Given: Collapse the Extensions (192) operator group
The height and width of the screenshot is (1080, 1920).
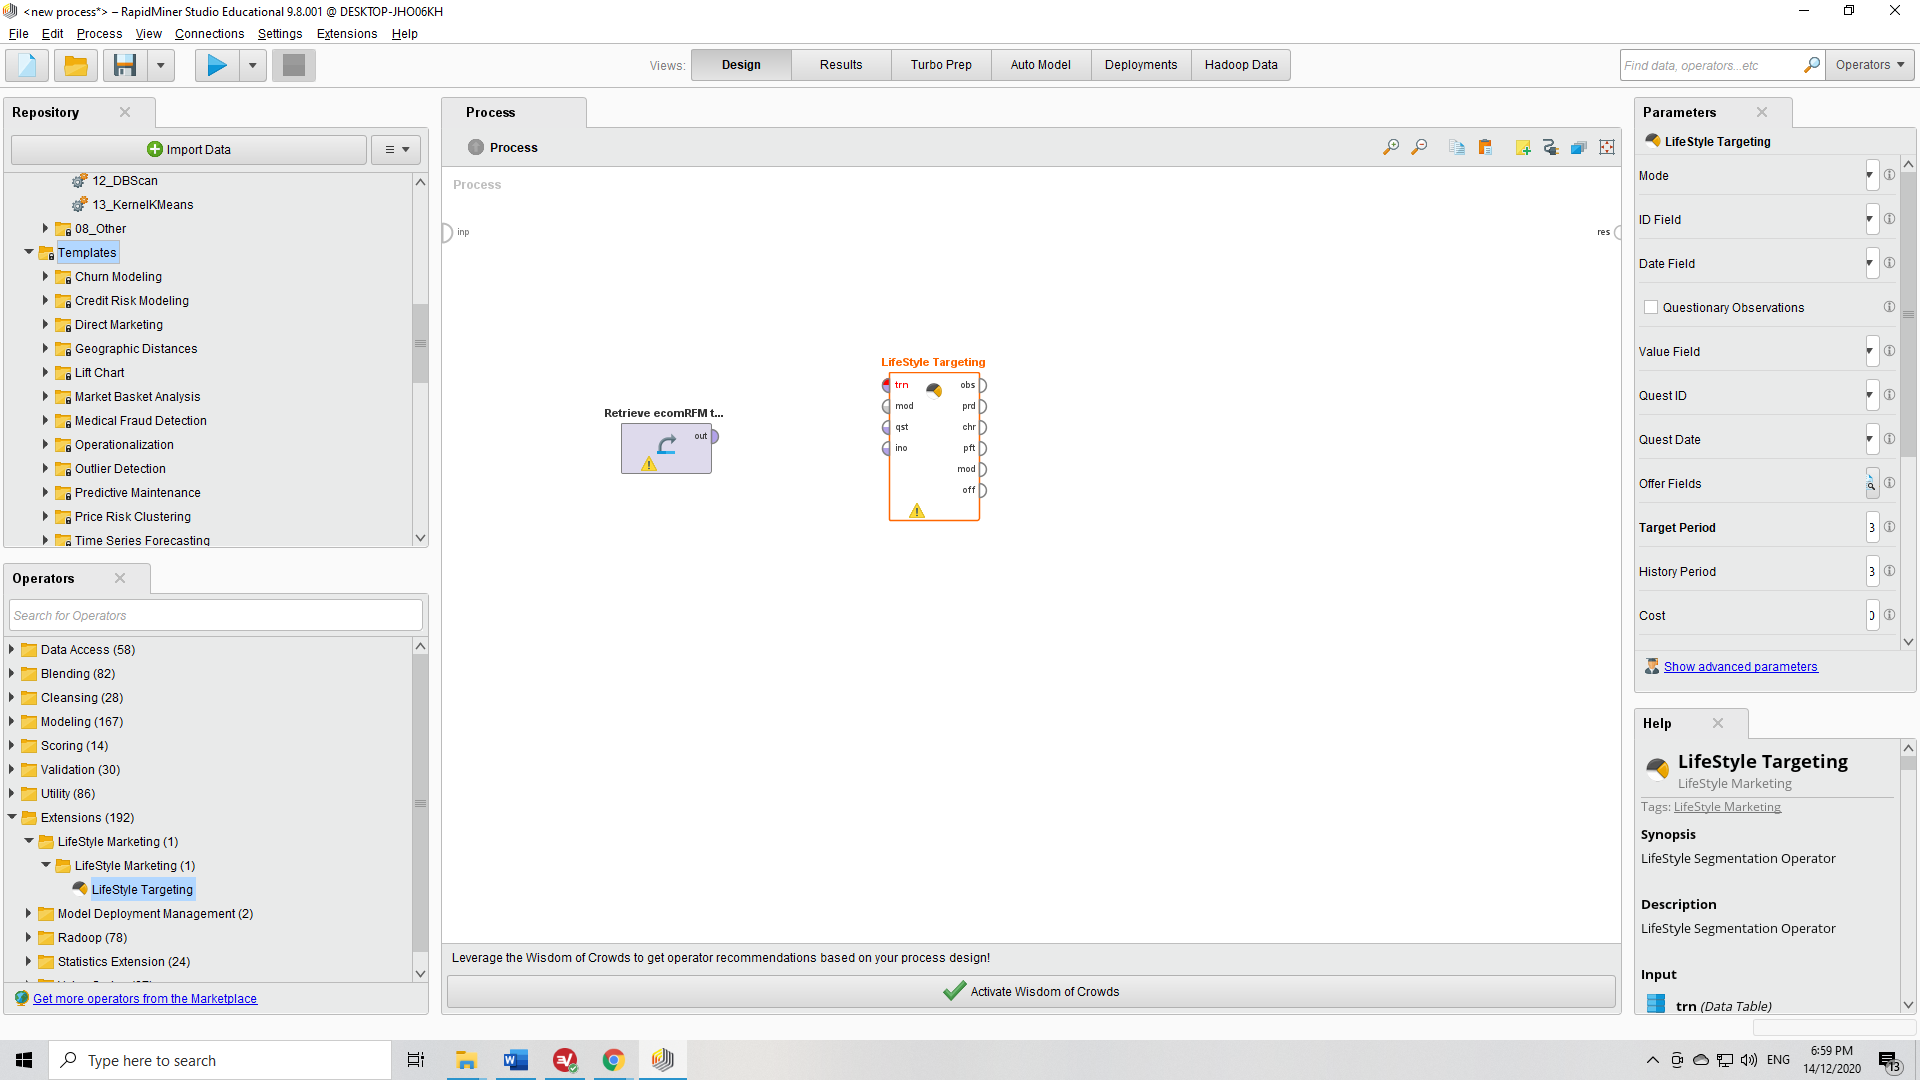Looking at the screenshot, I should point(11,817).
